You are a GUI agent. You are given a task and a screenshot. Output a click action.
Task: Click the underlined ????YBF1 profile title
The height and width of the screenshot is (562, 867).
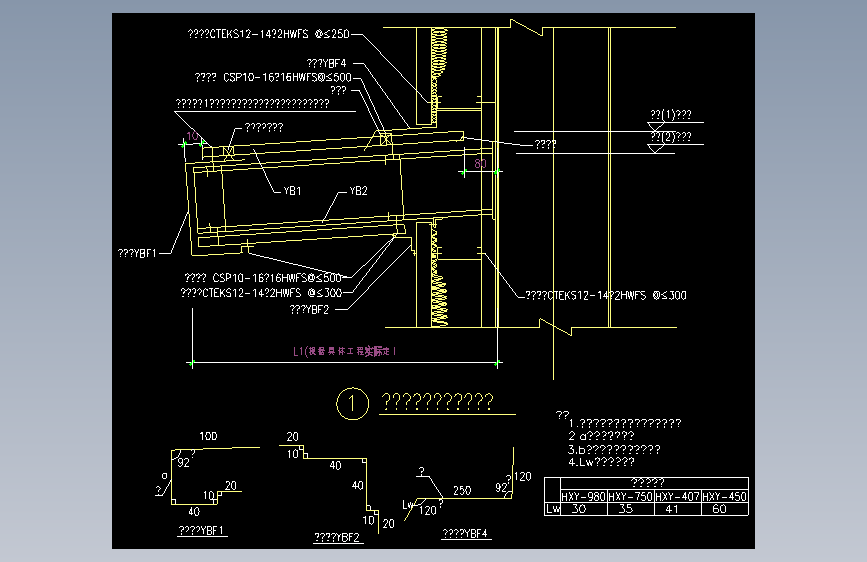coord(201,530)
